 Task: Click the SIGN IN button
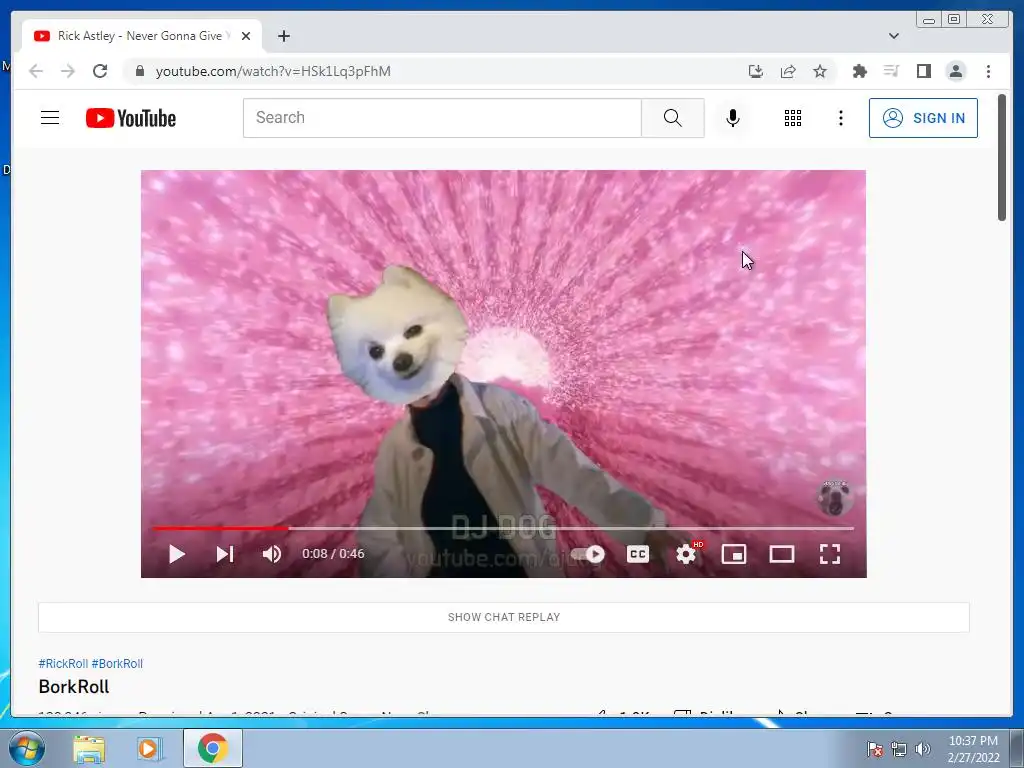[923, 118]
